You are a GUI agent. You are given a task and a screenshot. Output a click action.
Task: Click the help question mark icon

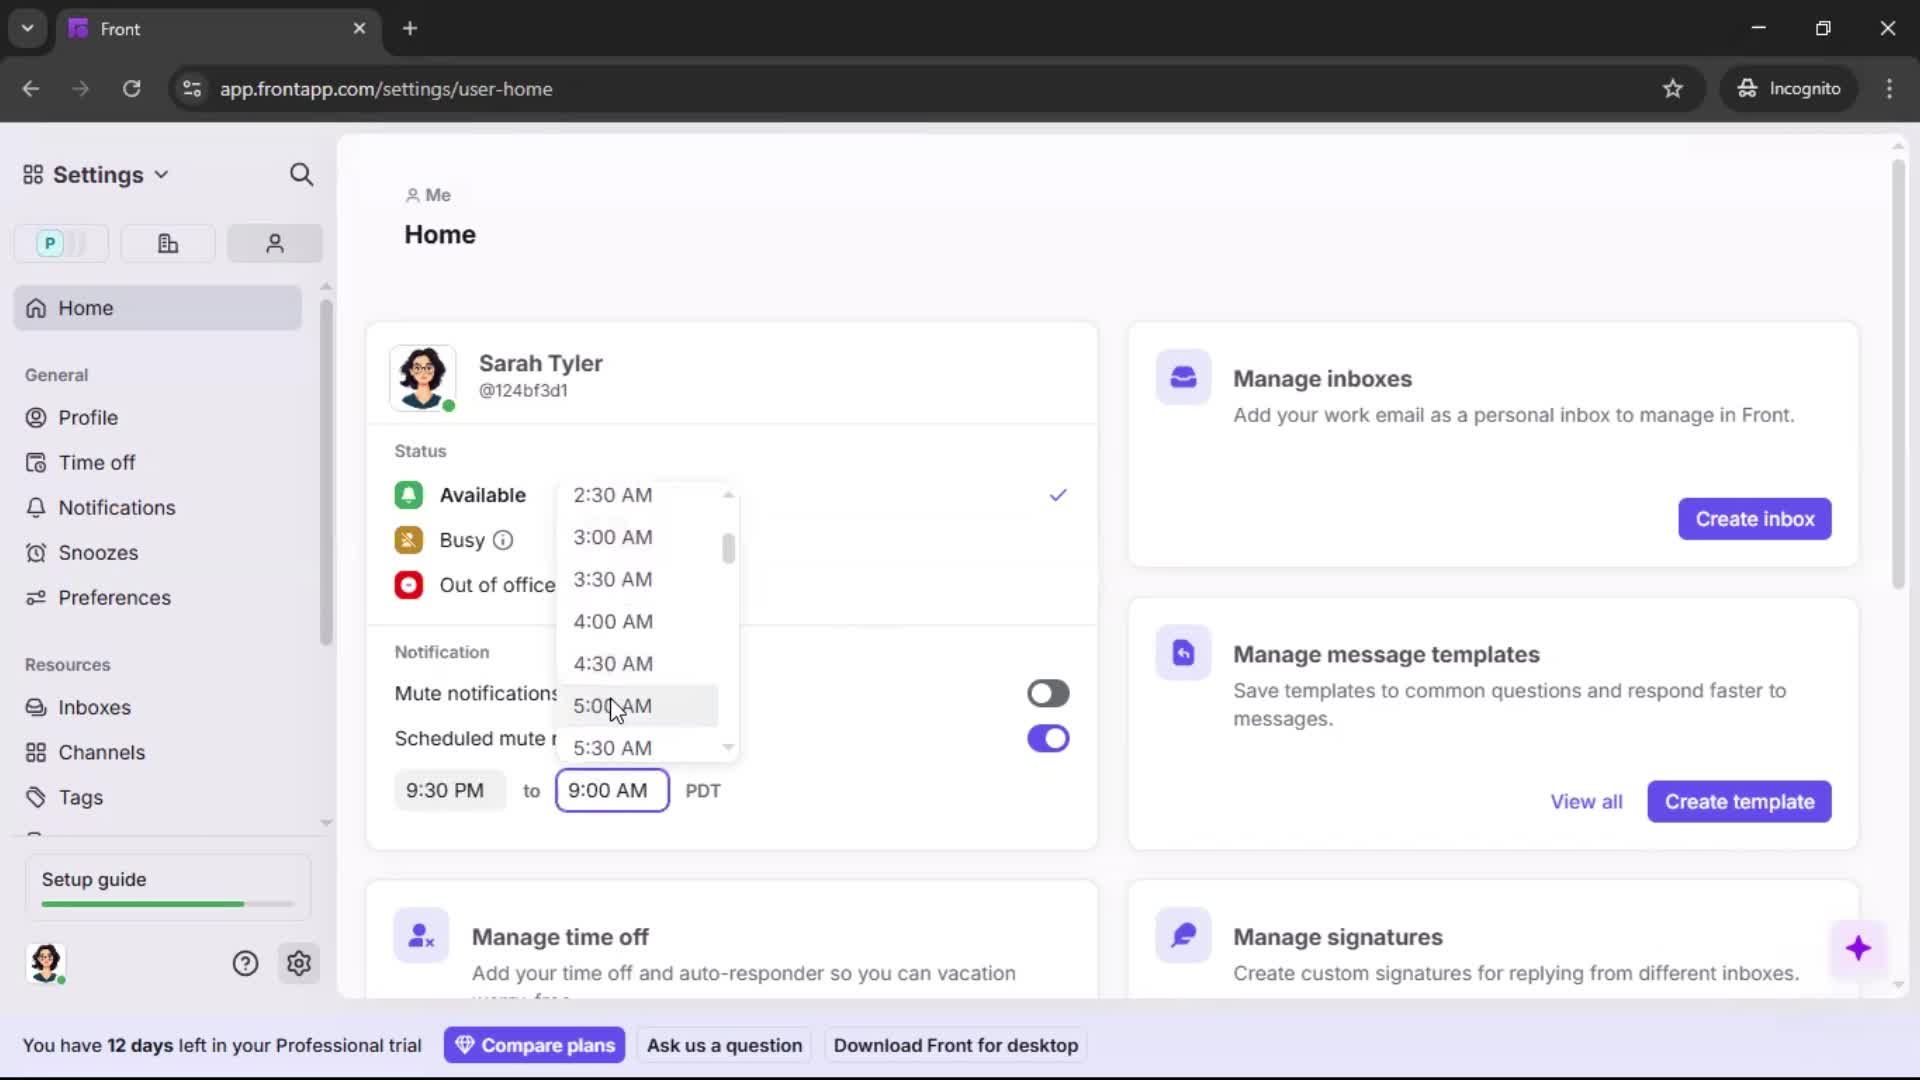pos(245,963)
